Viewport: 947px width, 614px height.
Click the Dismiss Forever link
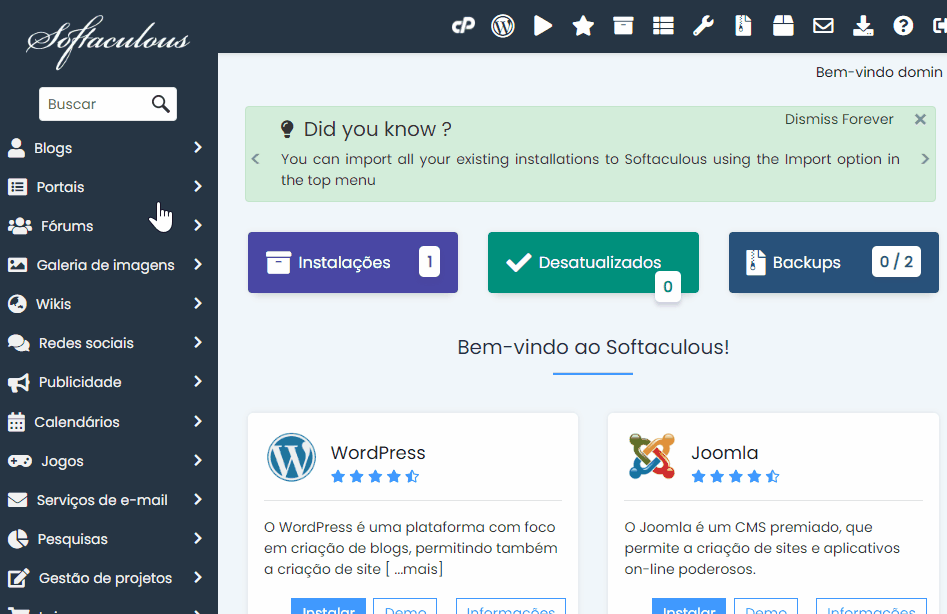click(x=839, y=120)
